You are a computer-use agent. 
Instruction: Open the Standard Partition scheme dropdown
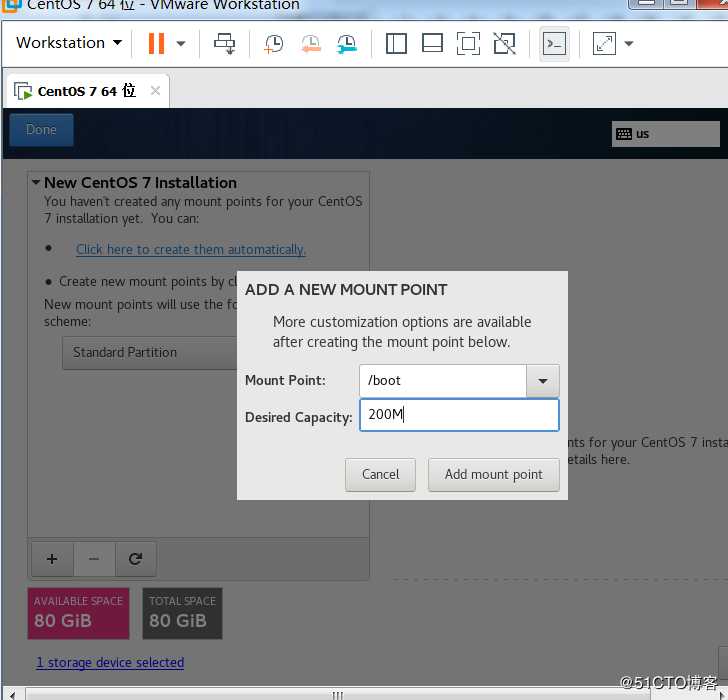(x=150, y=353)
